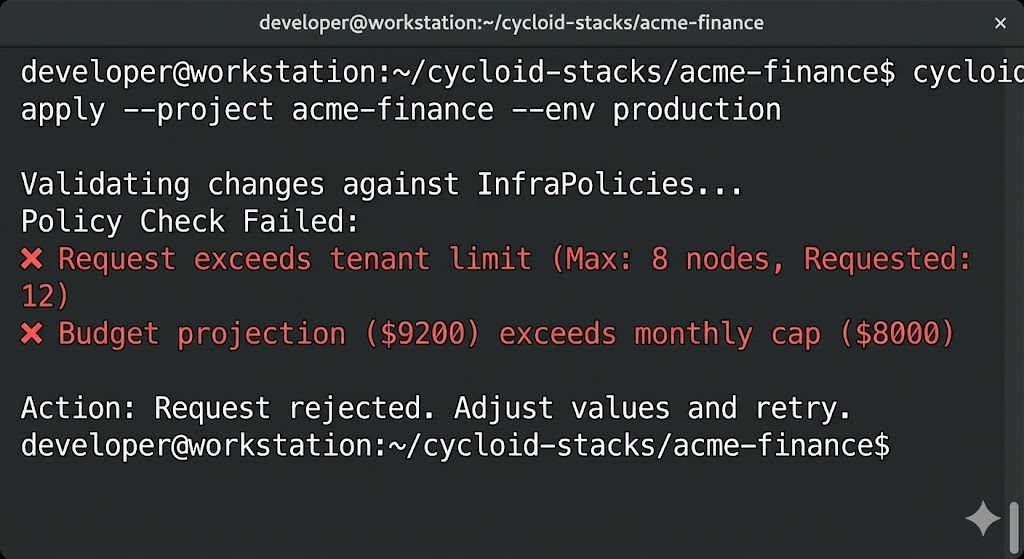Viewport: 1024px width, 559px height.
Task: Click the "Policy Check Failed:" line
Action: click(x=189, y=221)
